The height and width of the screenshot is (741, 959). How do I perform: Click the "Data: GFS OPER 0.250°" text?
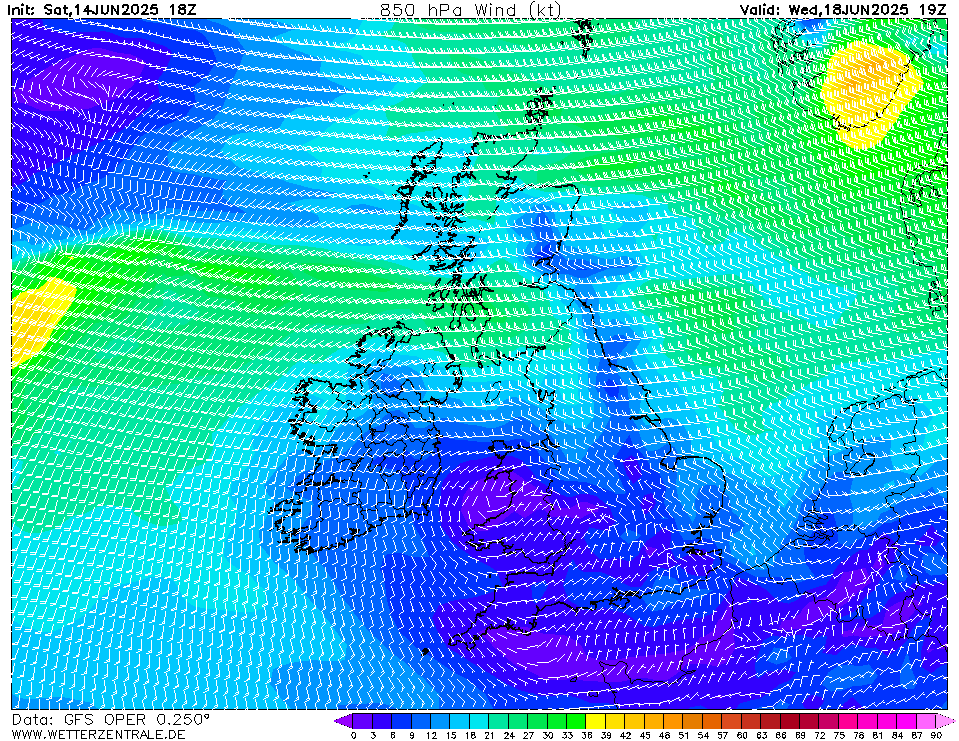[x=111, y=720]
